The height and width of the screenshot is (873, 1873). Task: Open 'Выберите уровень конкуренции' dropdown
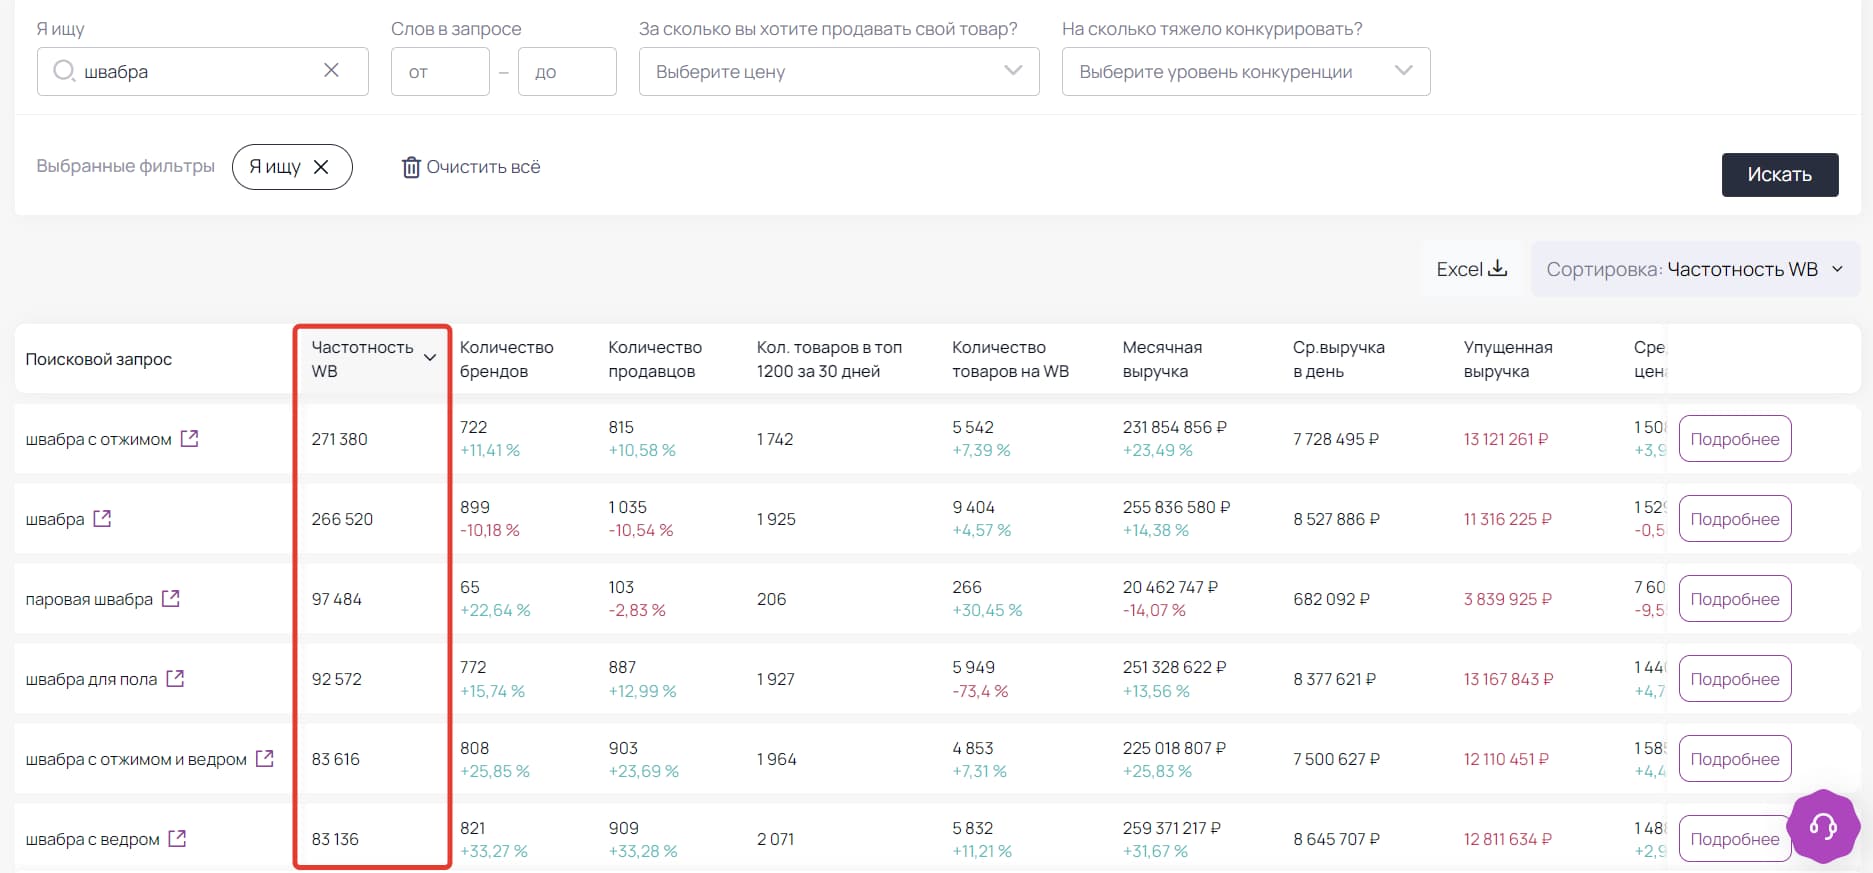pos(1246,71)
